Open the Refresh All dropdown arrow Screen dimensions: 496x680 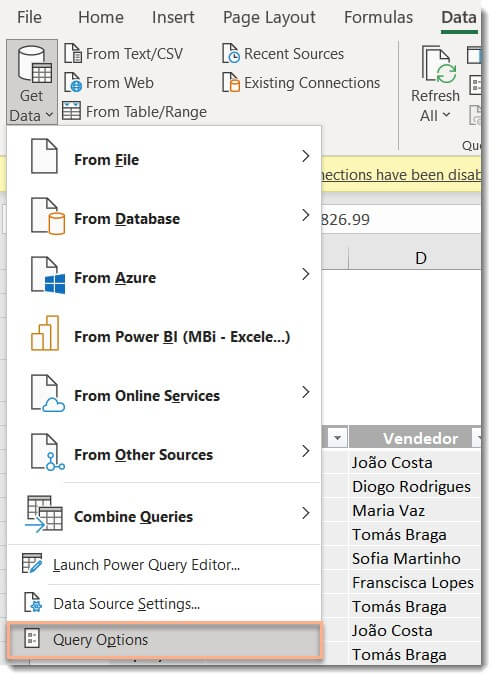446,115
